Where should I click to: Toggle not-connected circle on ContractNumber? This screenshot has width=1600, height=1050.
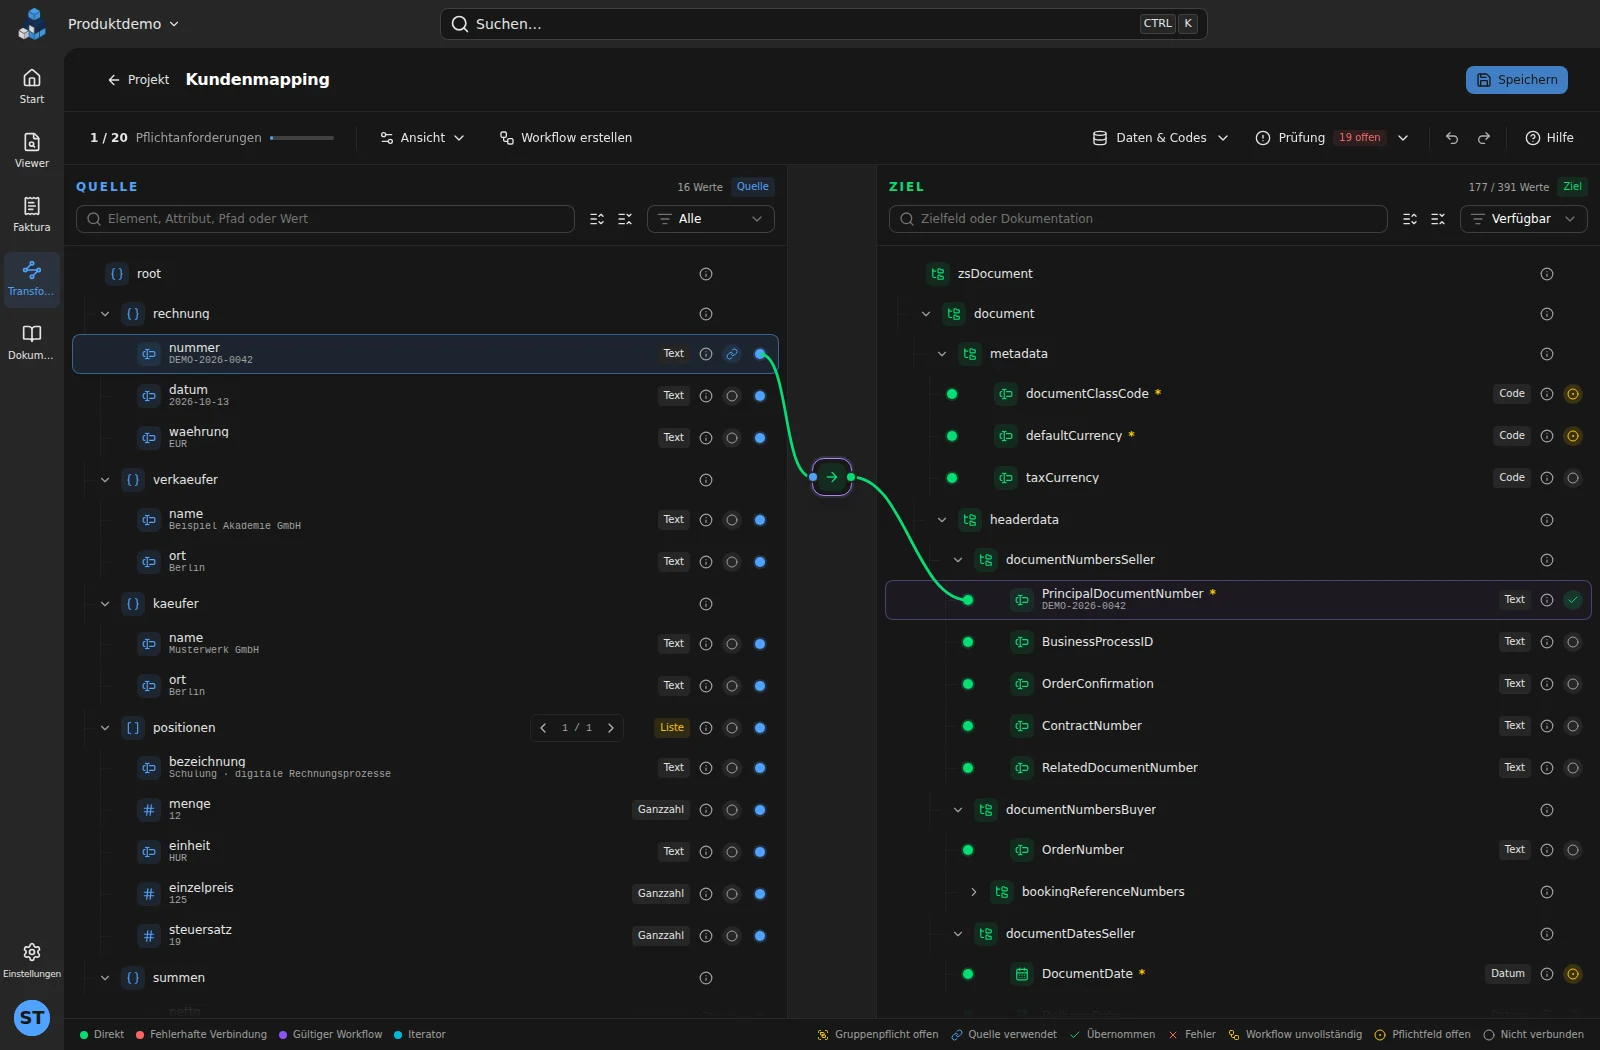tap(1573, 726)
